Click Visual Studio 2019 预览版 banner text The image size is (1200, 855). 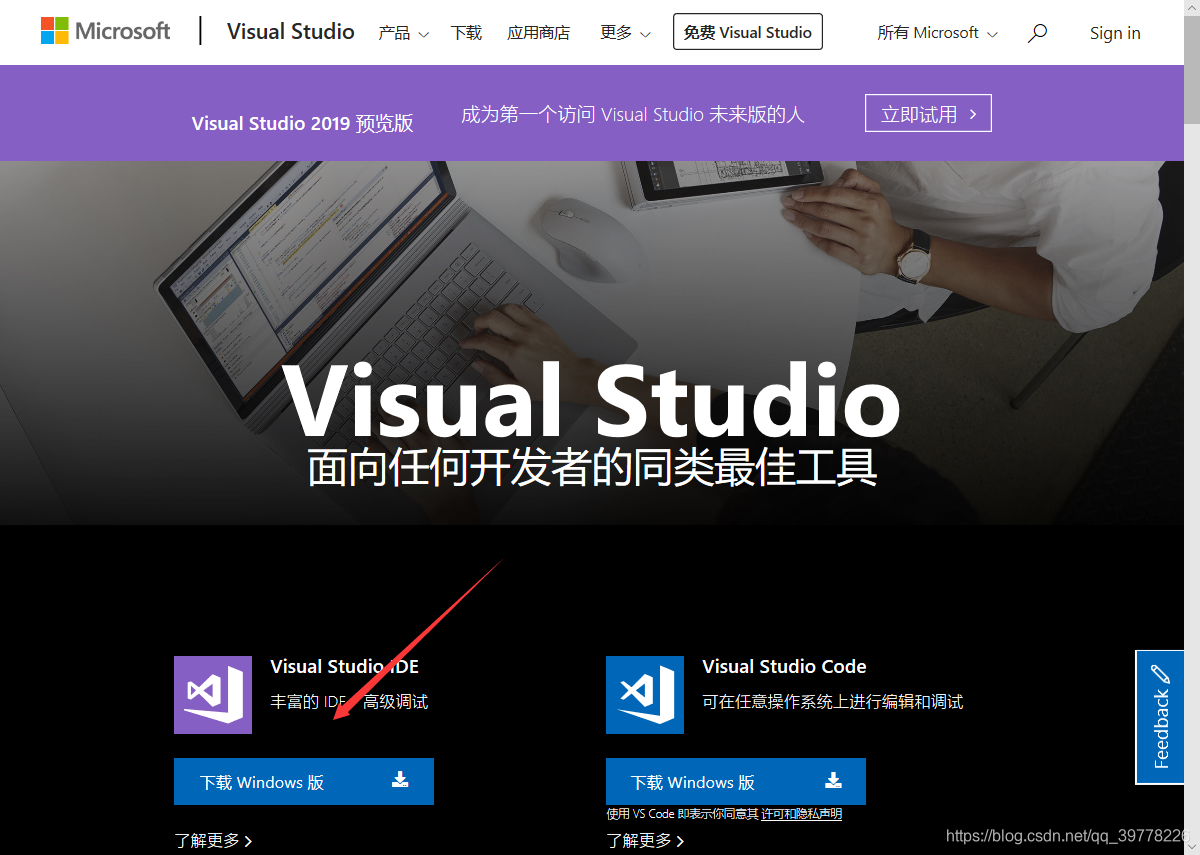click(x=302, y=123)
